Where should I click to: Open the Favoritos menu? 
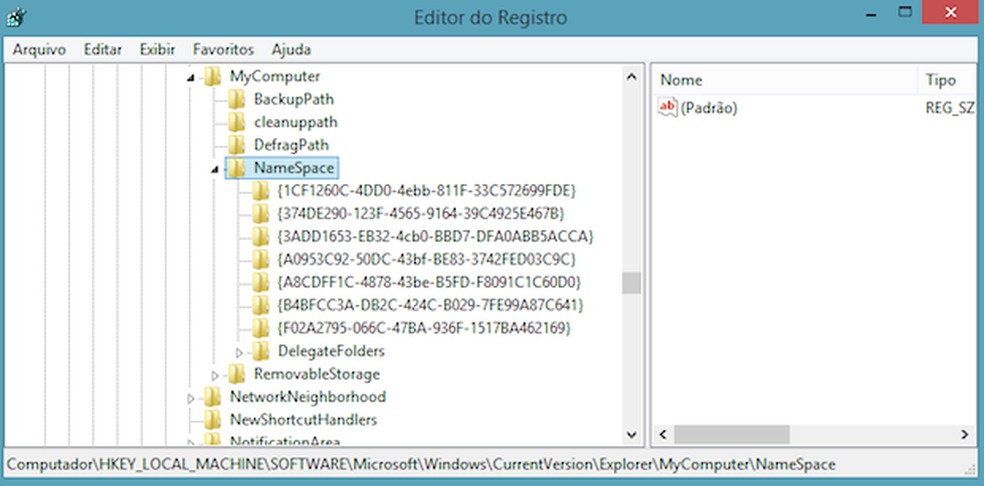pos(223,50)
